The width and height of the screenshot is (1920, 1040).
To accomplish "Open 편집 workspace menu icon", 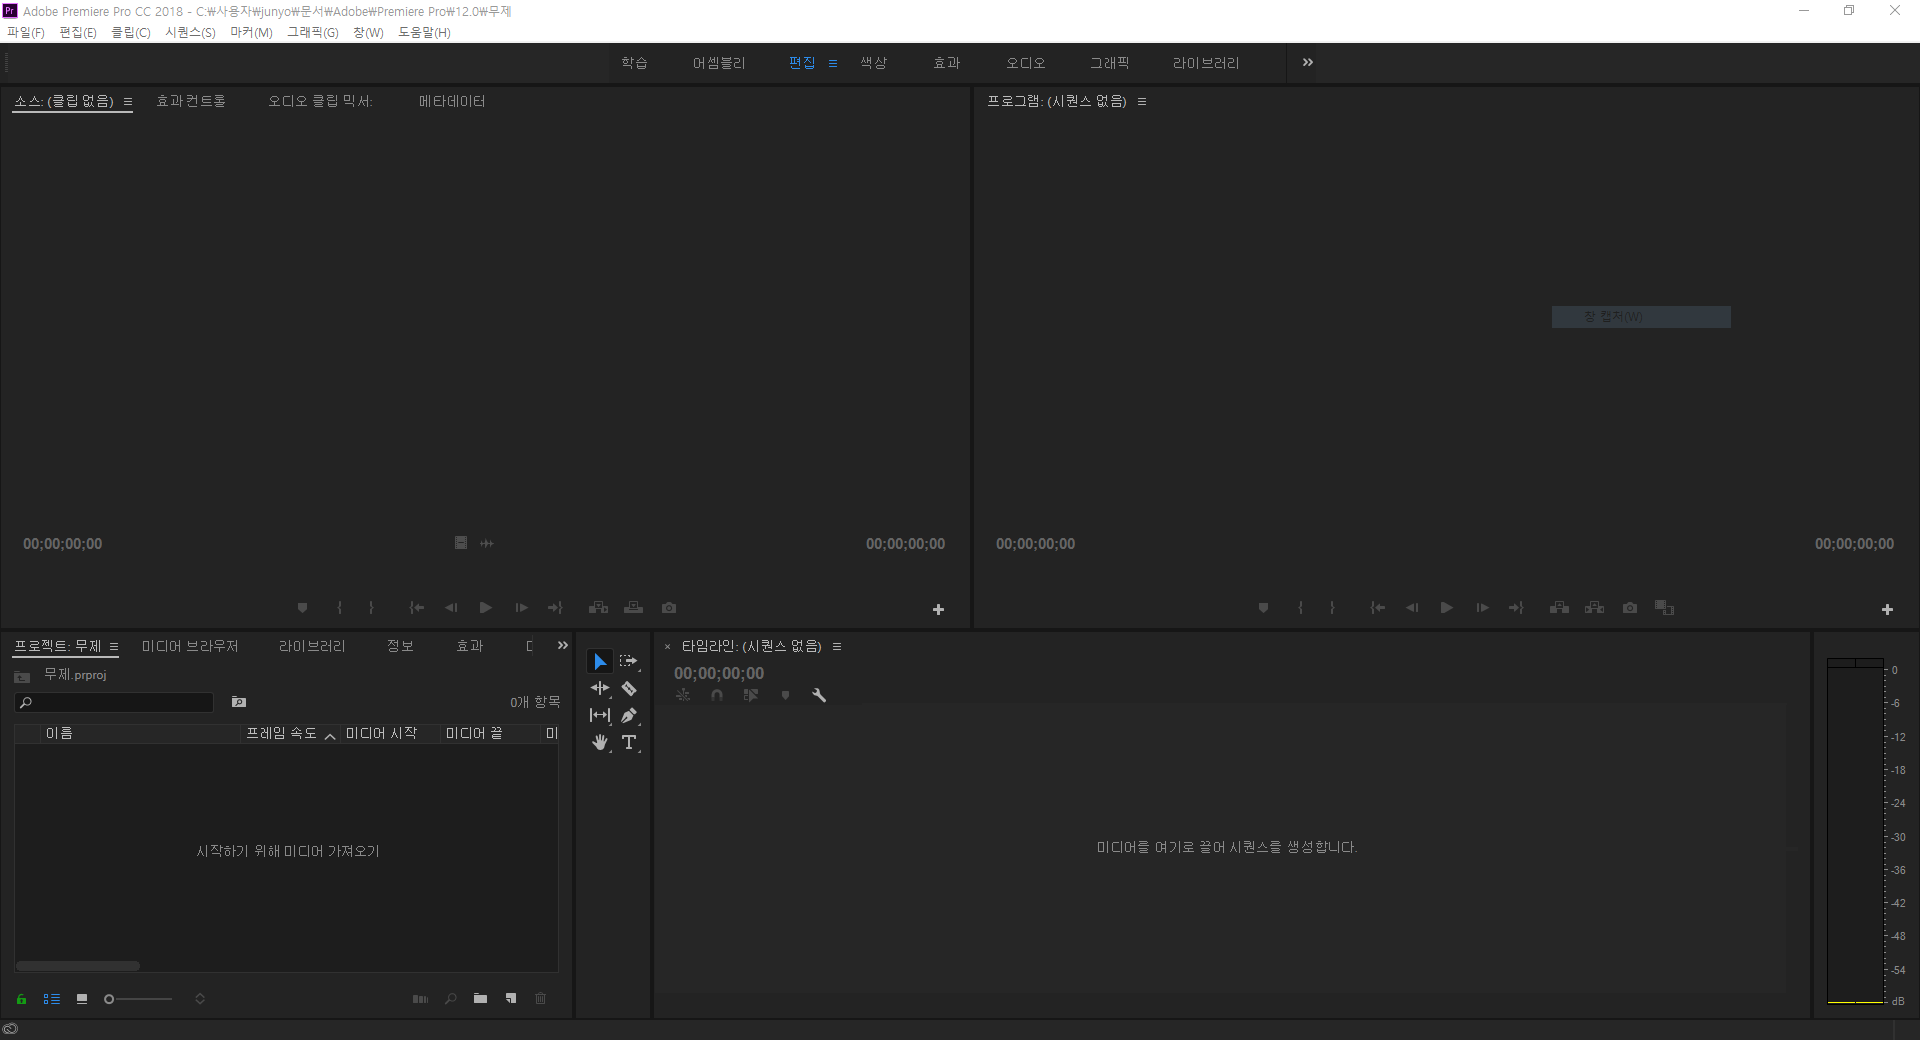I will pos(833,63).
